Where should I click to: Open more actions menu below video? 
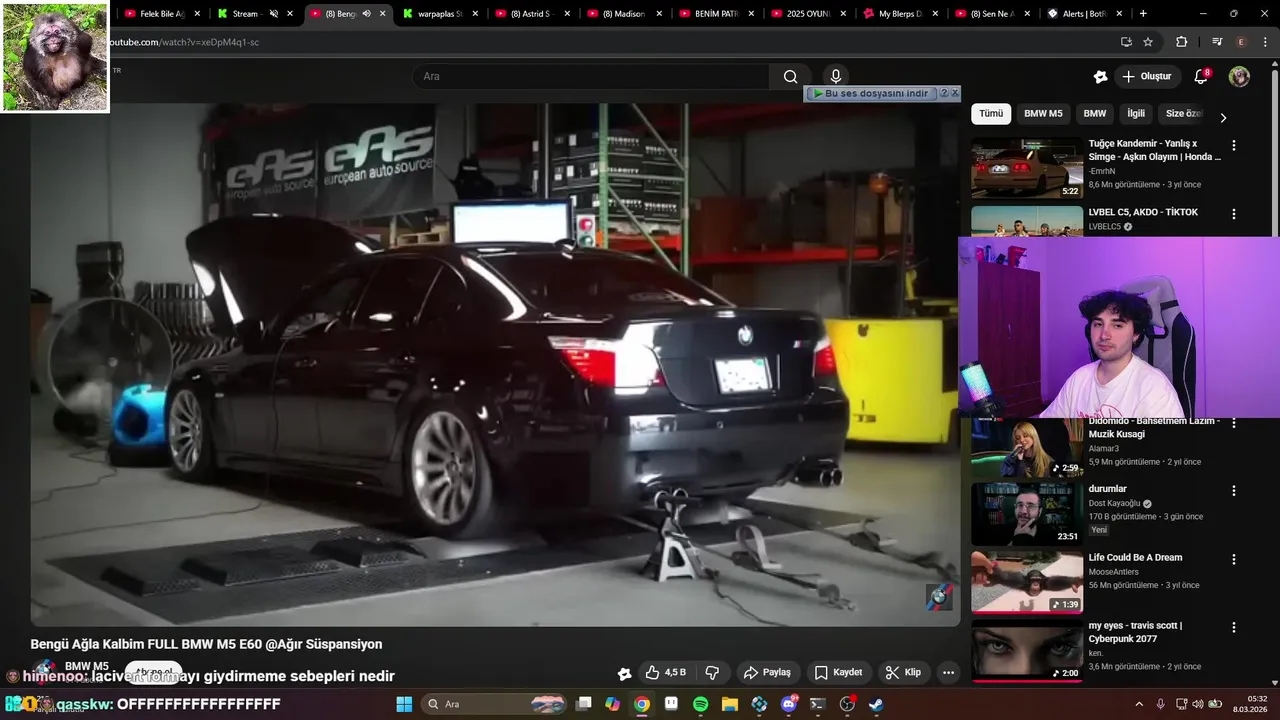coord(948,672)
